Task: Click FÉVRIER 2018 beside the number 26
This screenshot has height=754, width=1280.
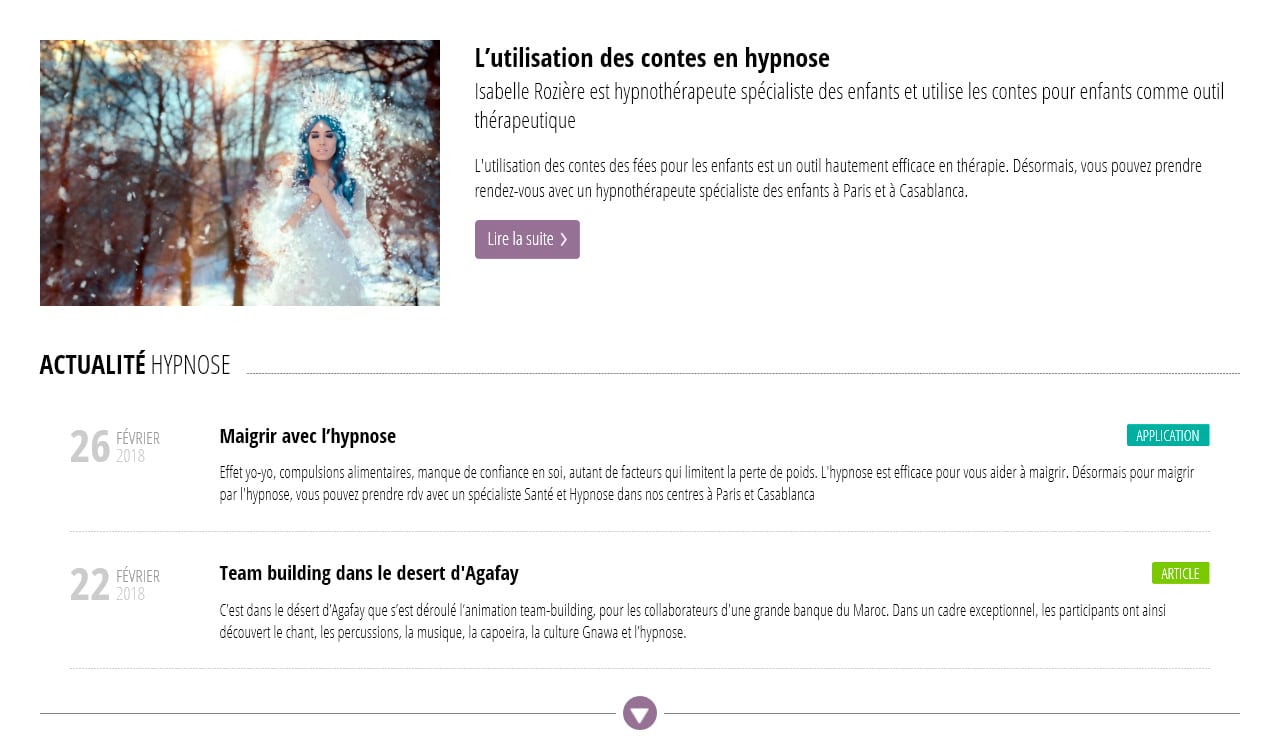Action: click(x=138, y=447)
